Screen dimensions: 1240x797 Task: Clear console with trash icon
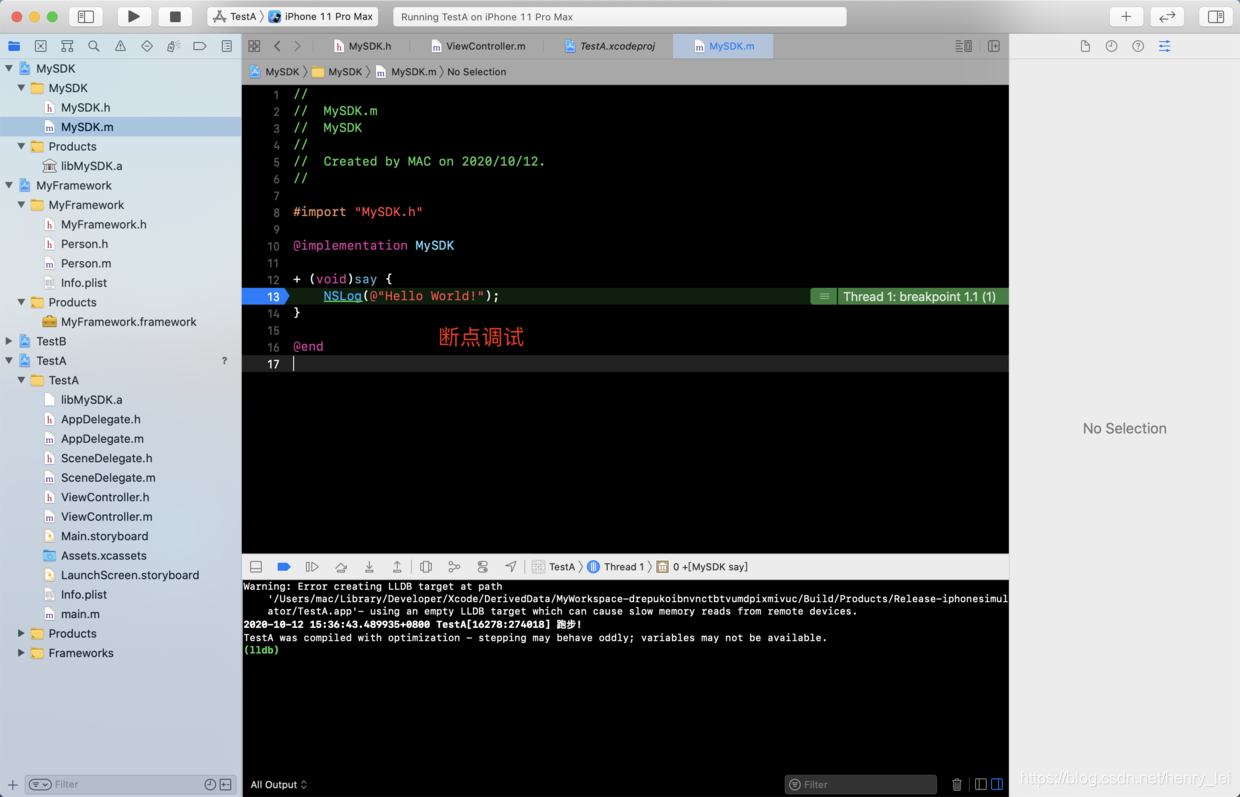click(957, 784)
